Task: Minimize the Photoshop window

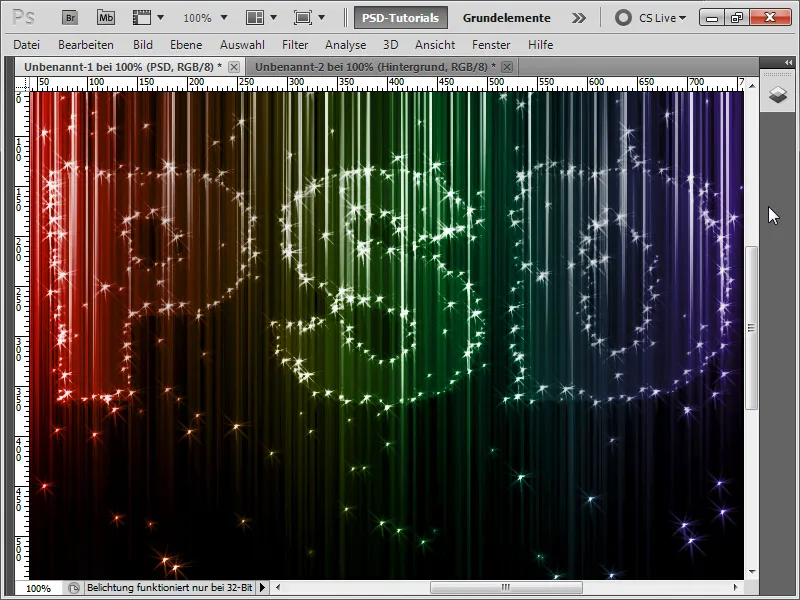Action: 712,18
